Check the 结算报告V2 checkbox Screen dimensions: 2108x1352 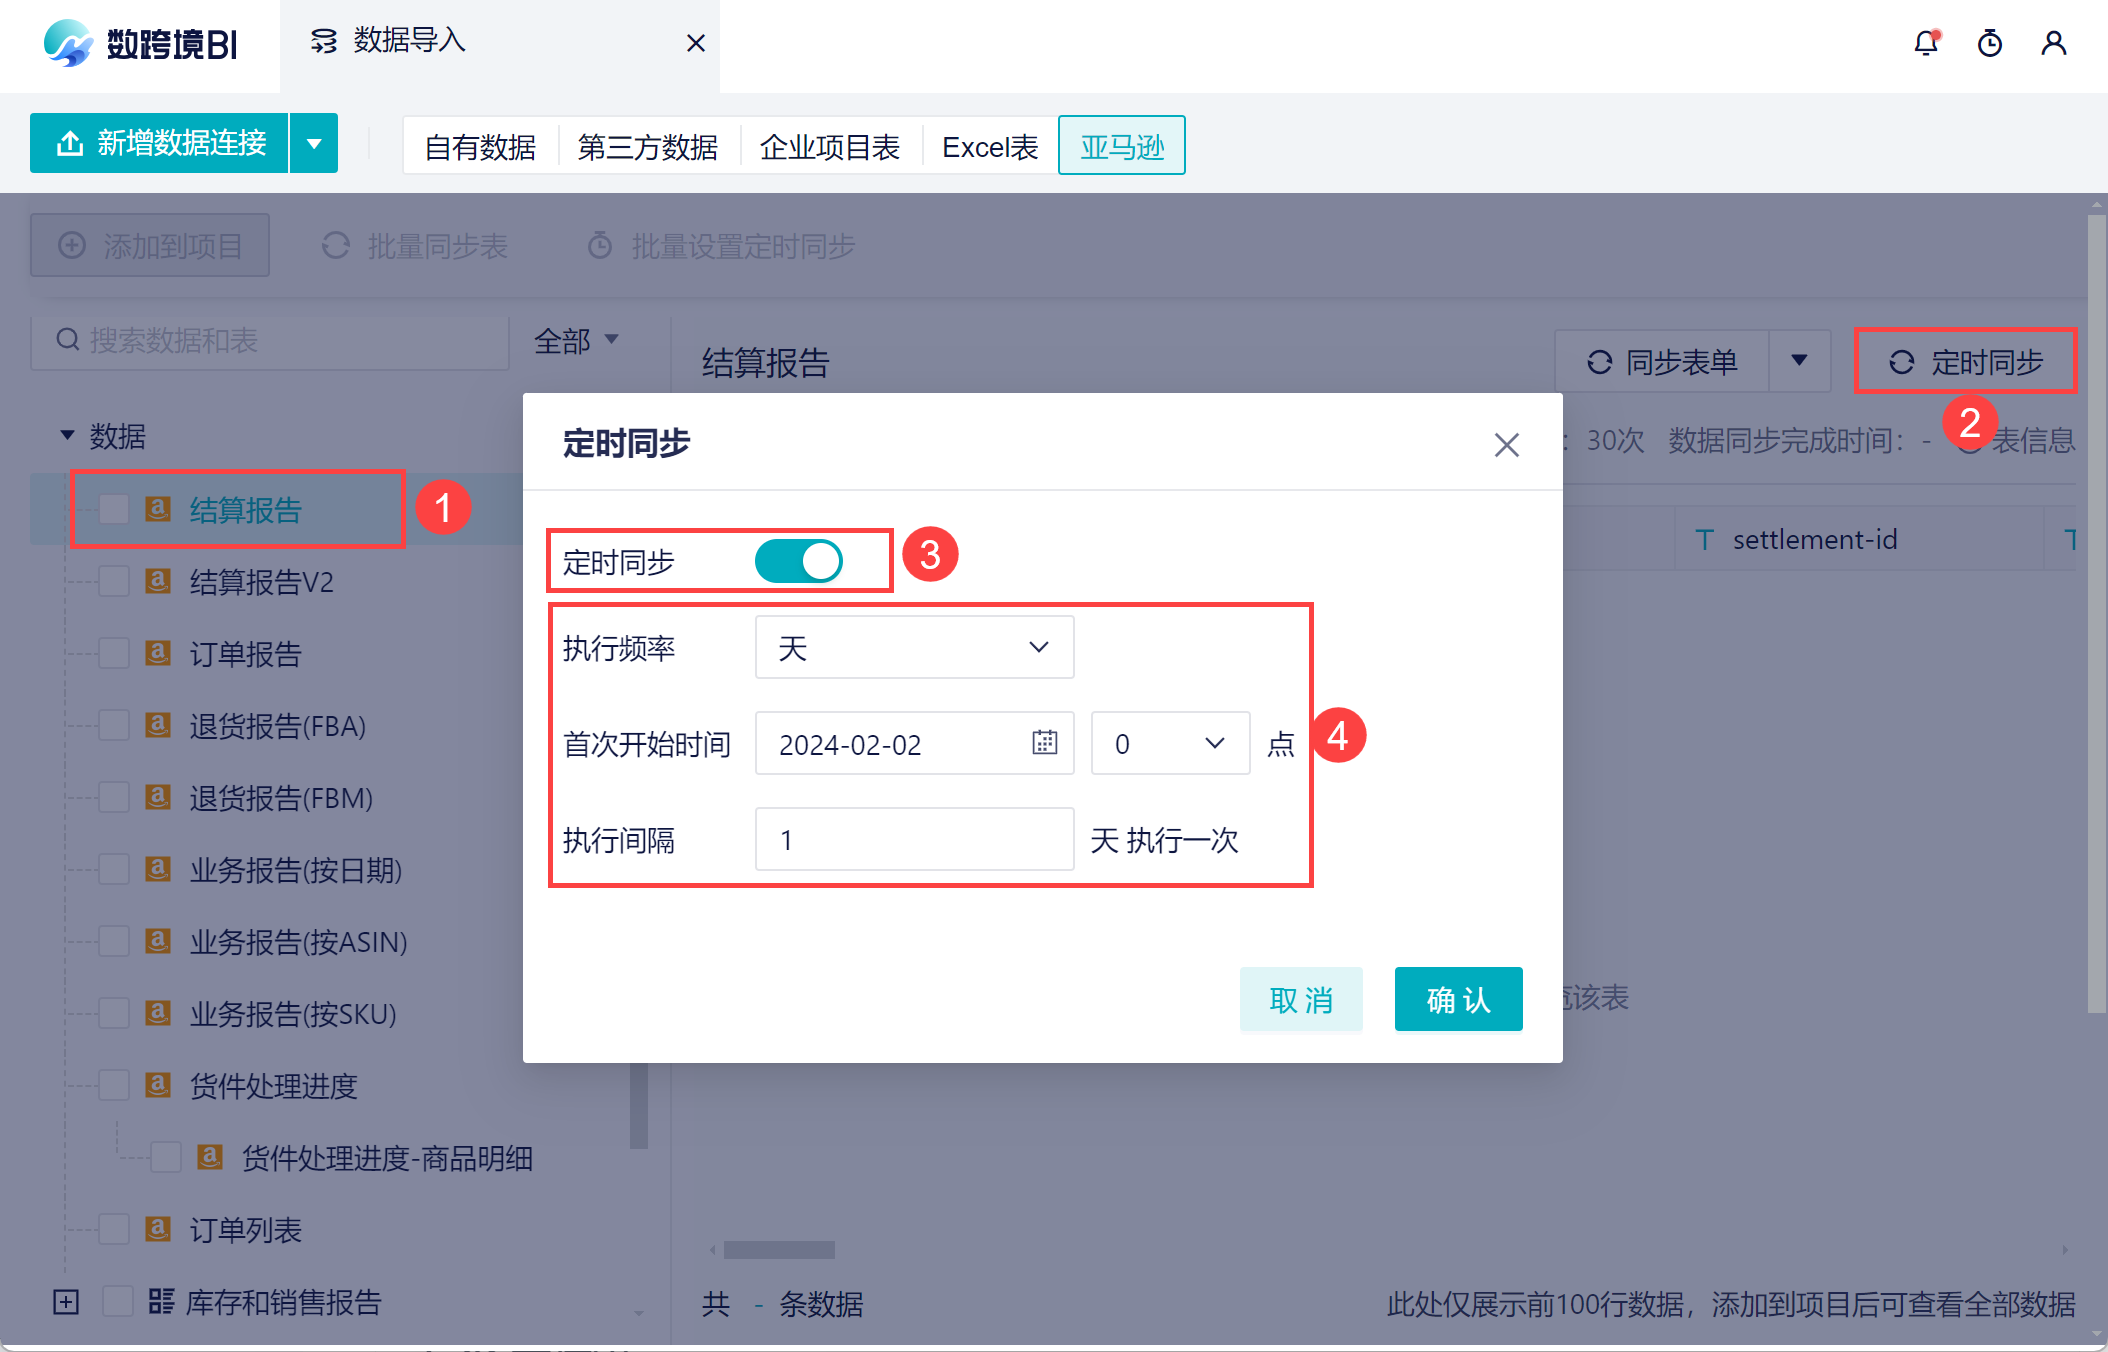coord(114,581)
